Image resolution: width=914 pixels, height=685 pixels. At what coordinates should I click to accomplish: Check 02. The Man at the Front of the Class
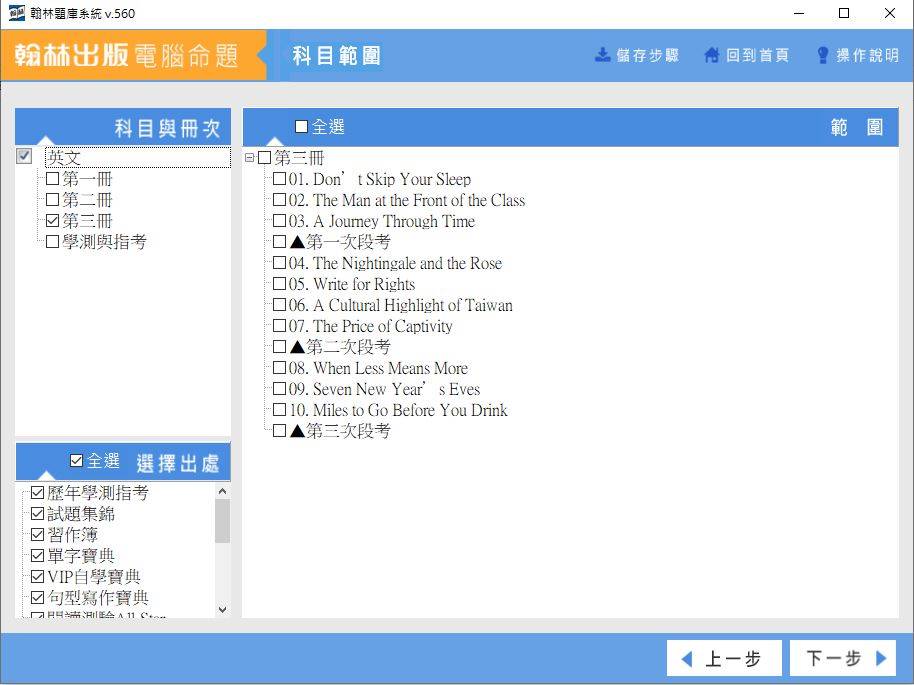click(280, 199)
